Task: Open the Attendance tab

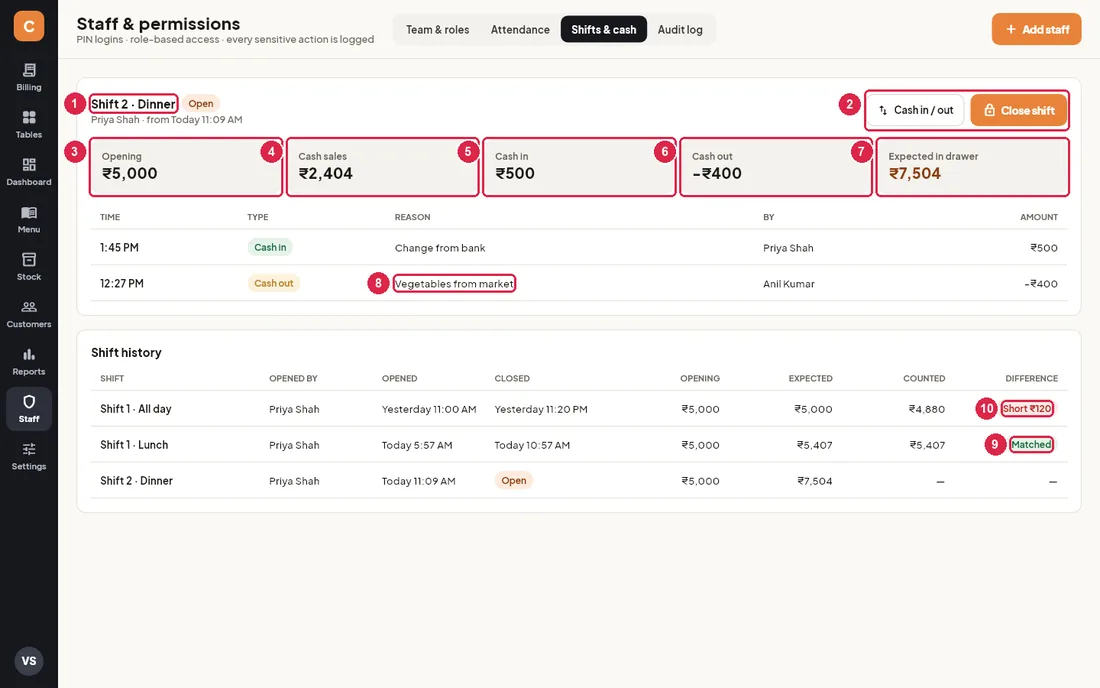Action: tap(520, 29)
